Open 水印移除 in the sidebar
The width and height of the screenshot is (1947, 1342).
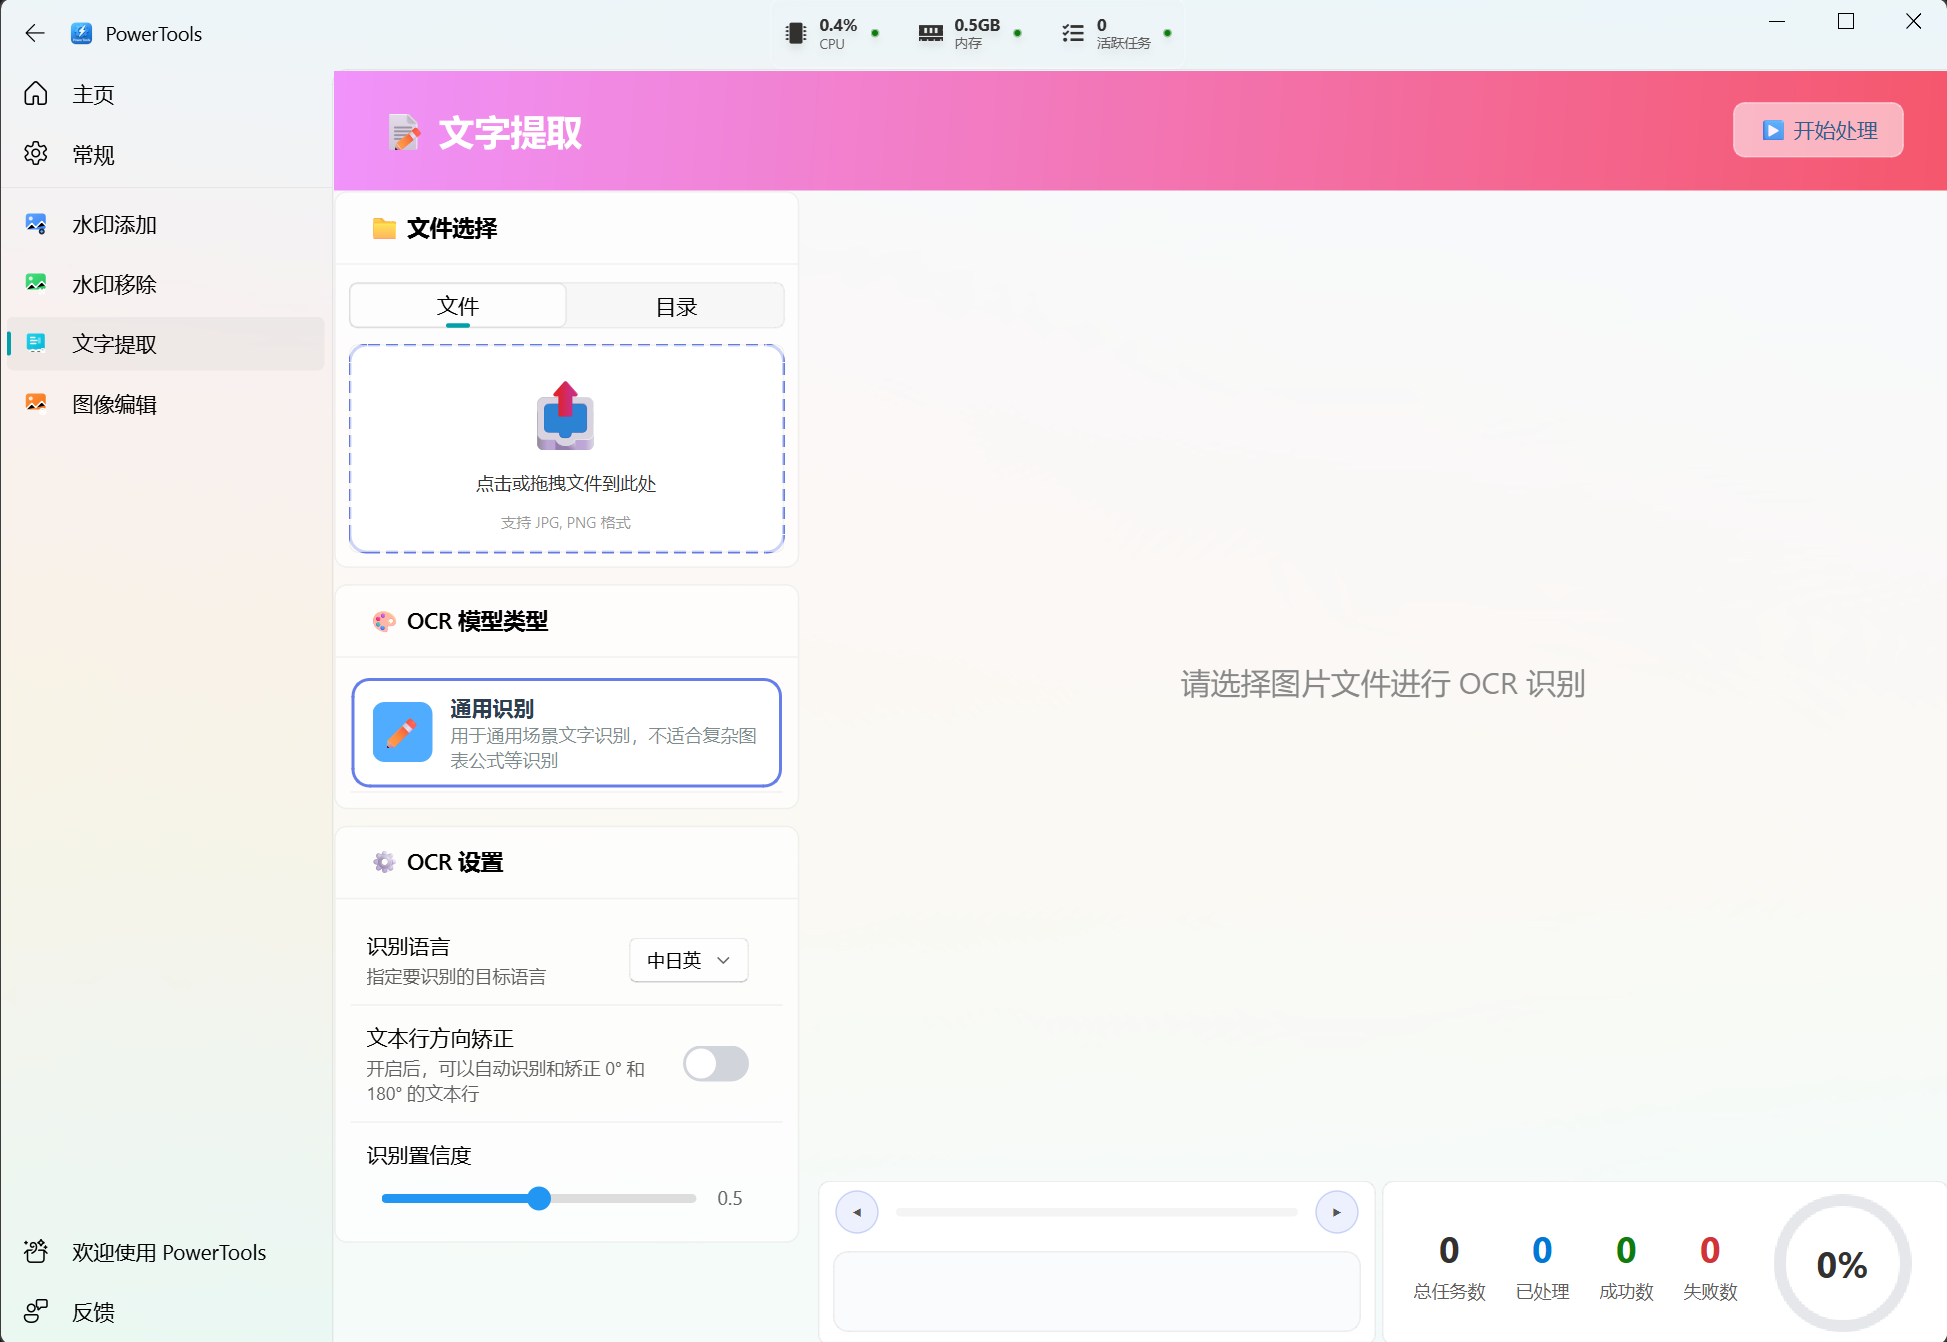pos(166,284)
